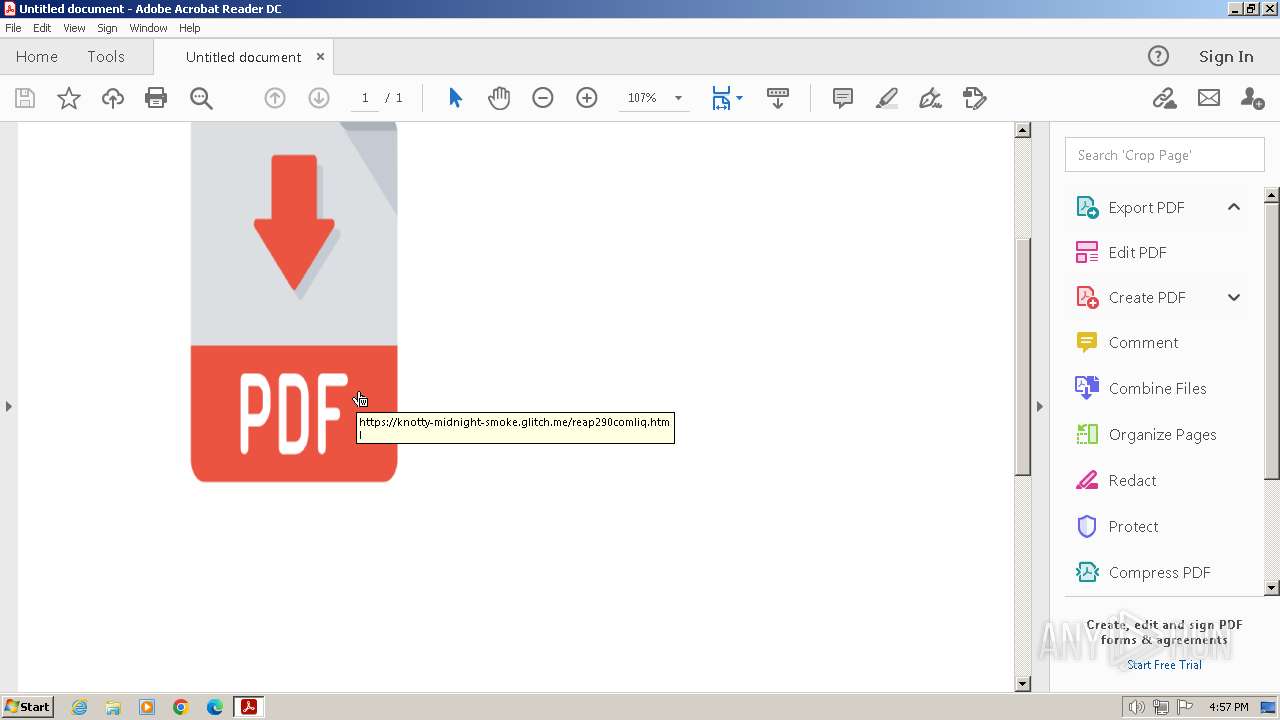This screenshot has height=720, width=1280.
Task: Collapse the Export PDF section
Action: [1234, 207]
